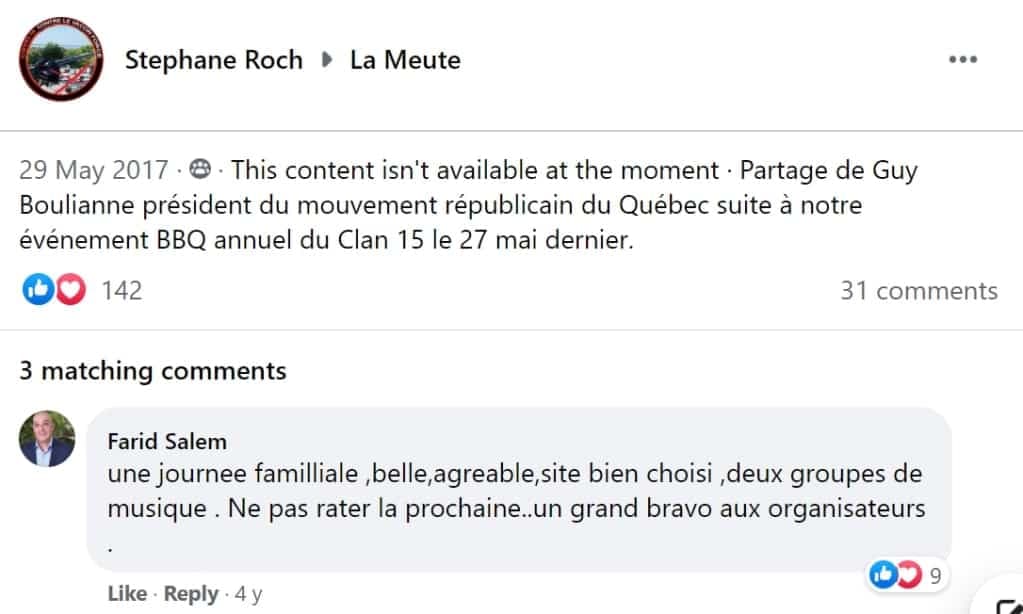Viewport: 1023px width, 614px height.
Task: Click the thumbs-up icon on Farid's comment
Action: click(884, 574)
